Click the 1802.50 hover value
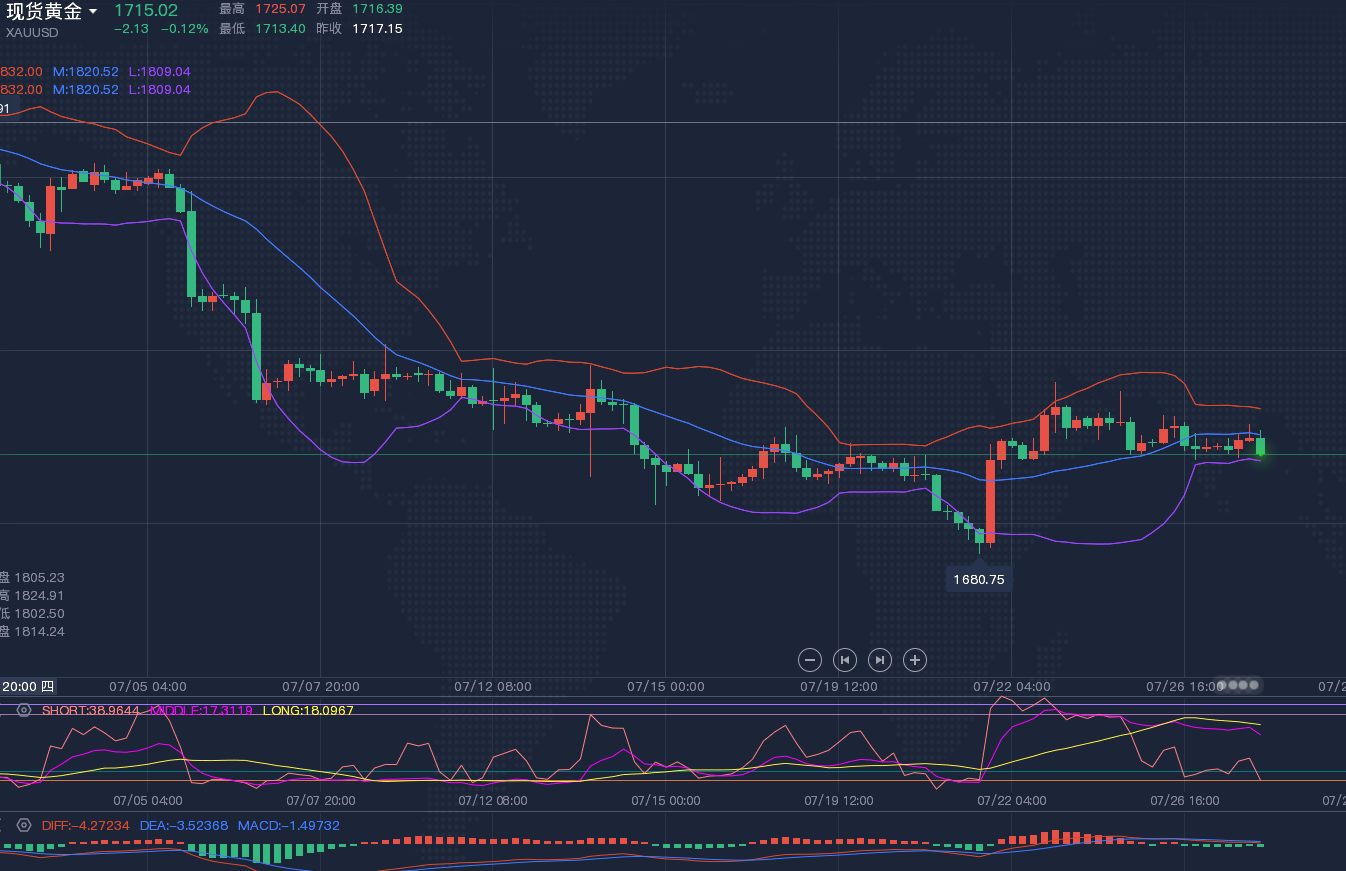The height and width of the screenshot is (871, 1346). [x=39, y=614]
